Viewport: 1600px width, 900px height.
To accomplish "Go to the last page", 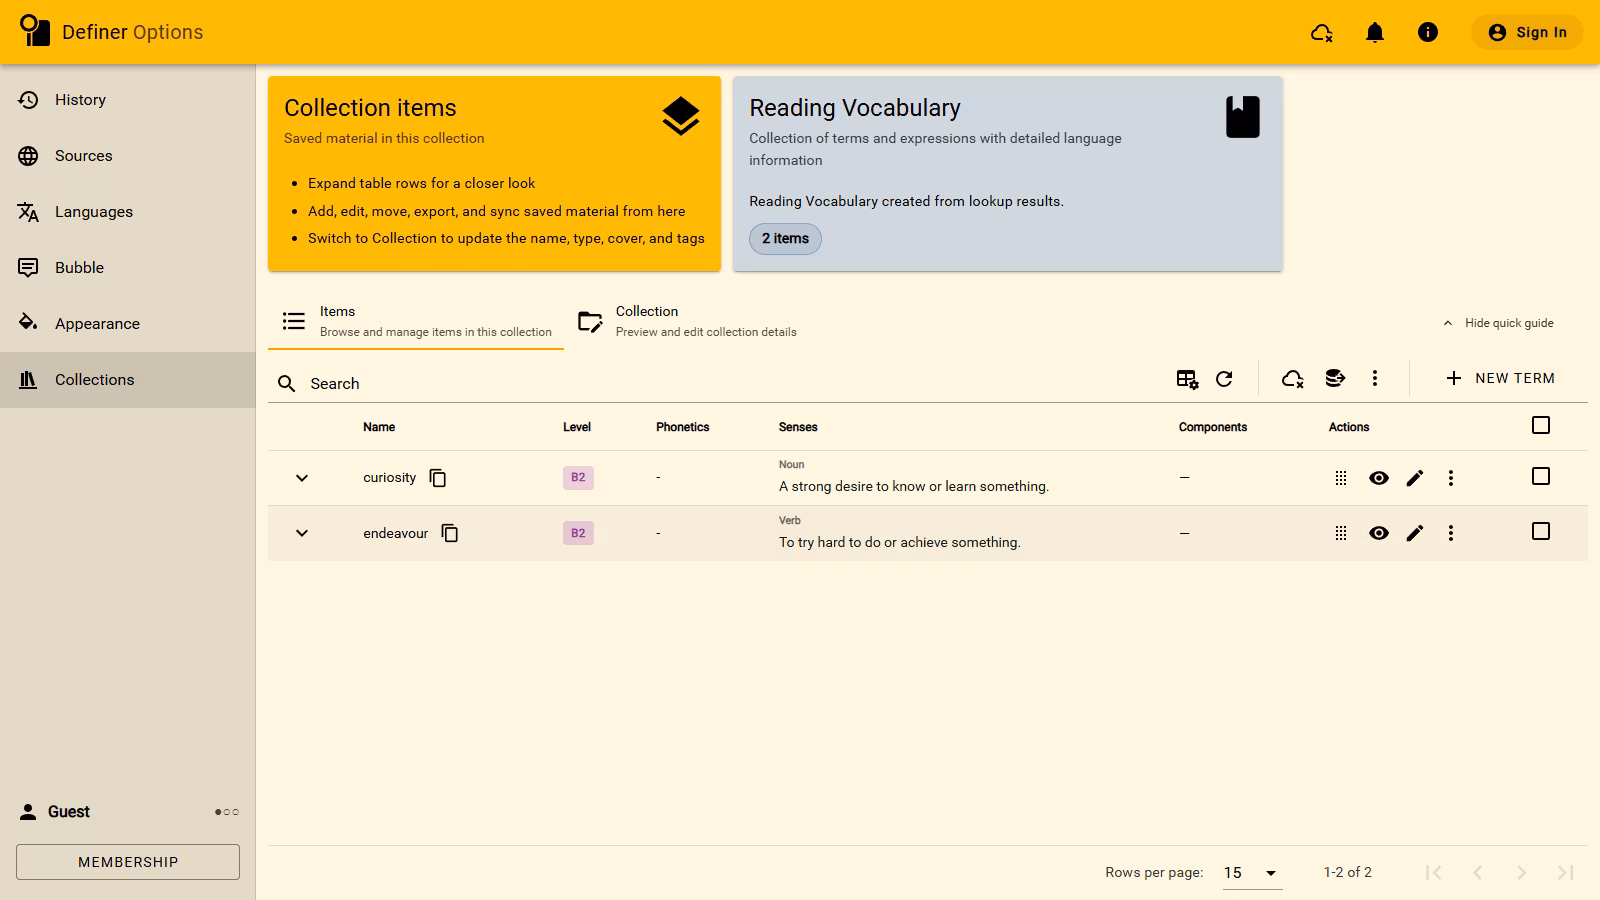I will (1566, 873).
